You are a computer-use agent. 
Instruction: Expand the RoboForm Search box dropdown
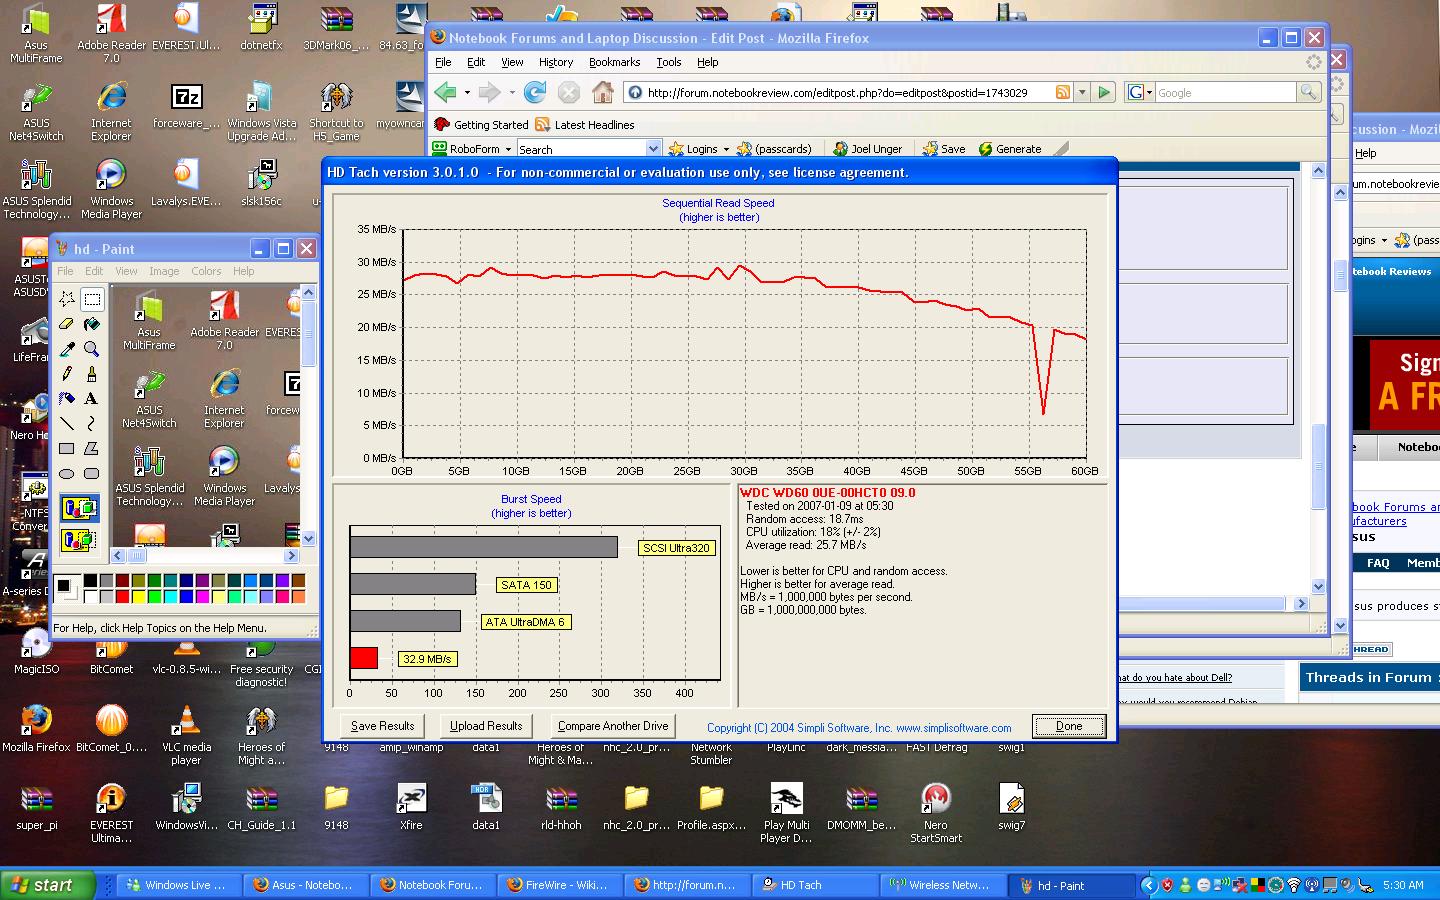653,149
